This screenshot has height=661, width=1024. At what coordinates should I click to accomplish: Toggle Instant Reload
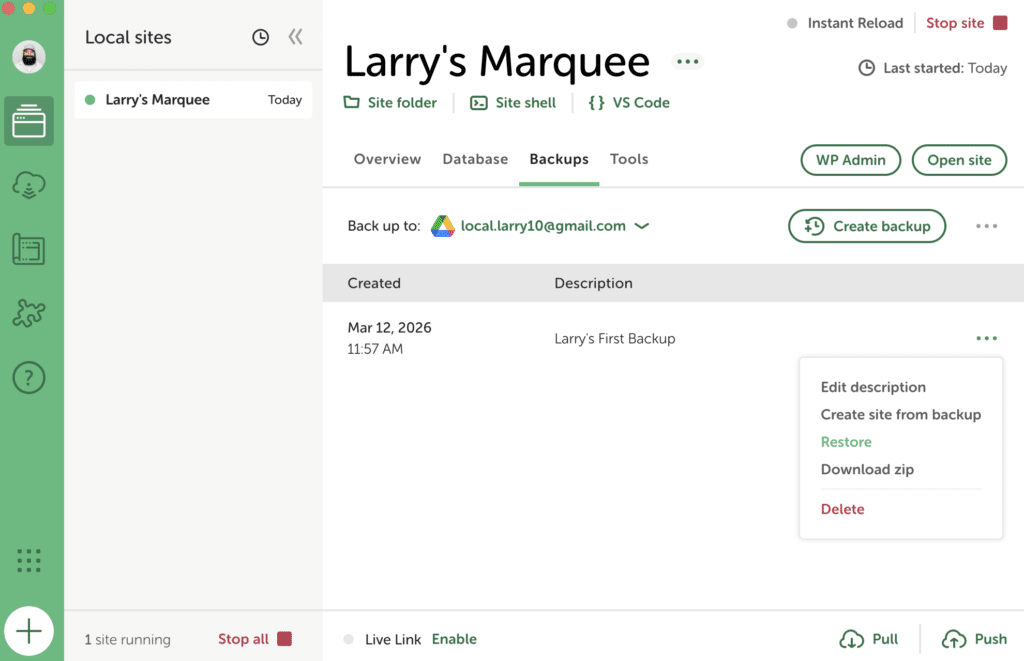click(845, 23)
